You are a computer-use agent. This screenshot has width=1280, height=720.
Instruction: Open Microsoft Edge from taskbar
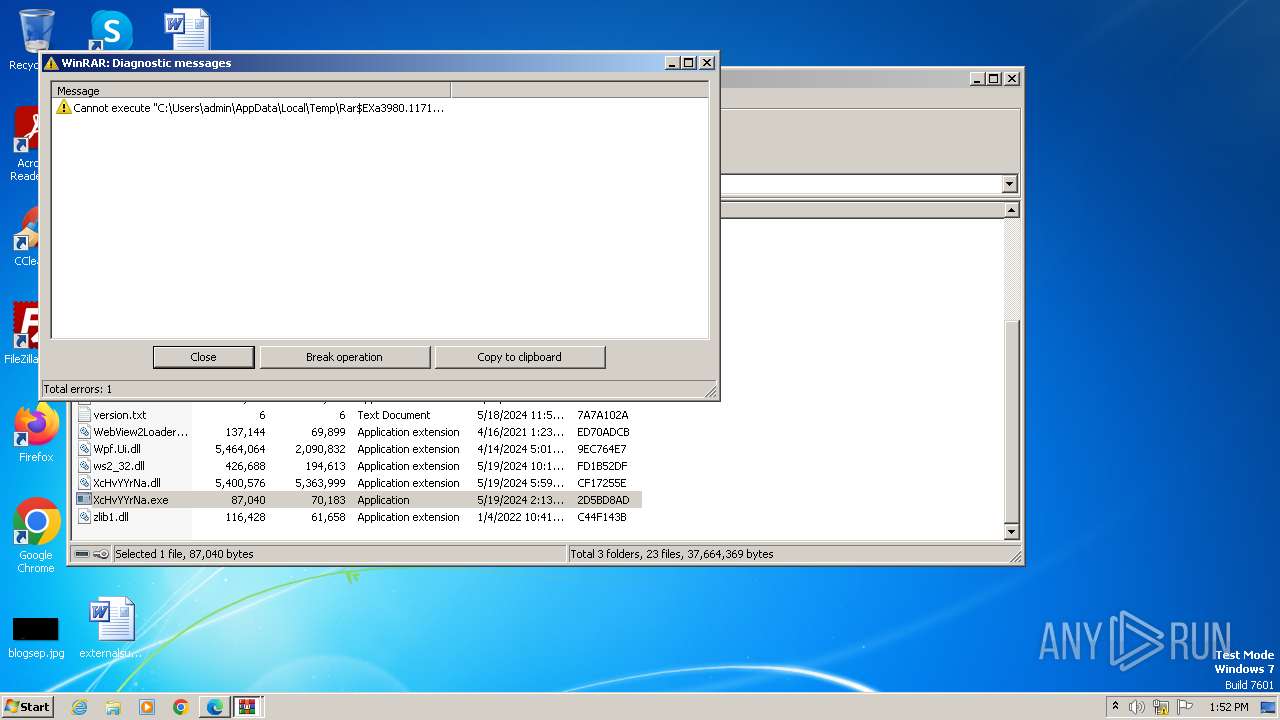[x=215, y=707]
